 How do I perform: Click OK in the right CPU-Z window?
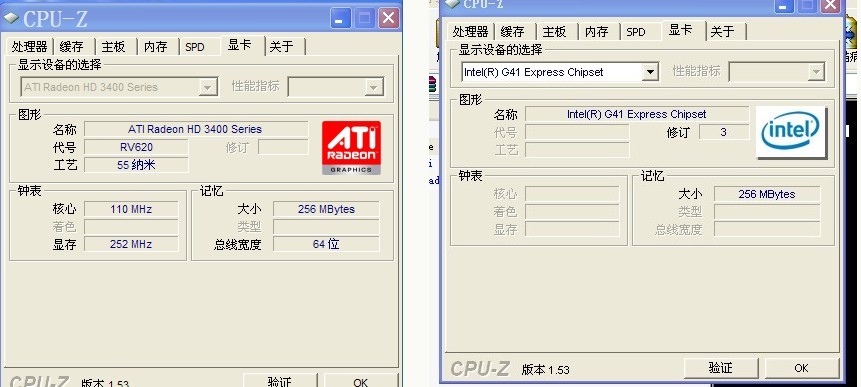[x=801, y=368]
